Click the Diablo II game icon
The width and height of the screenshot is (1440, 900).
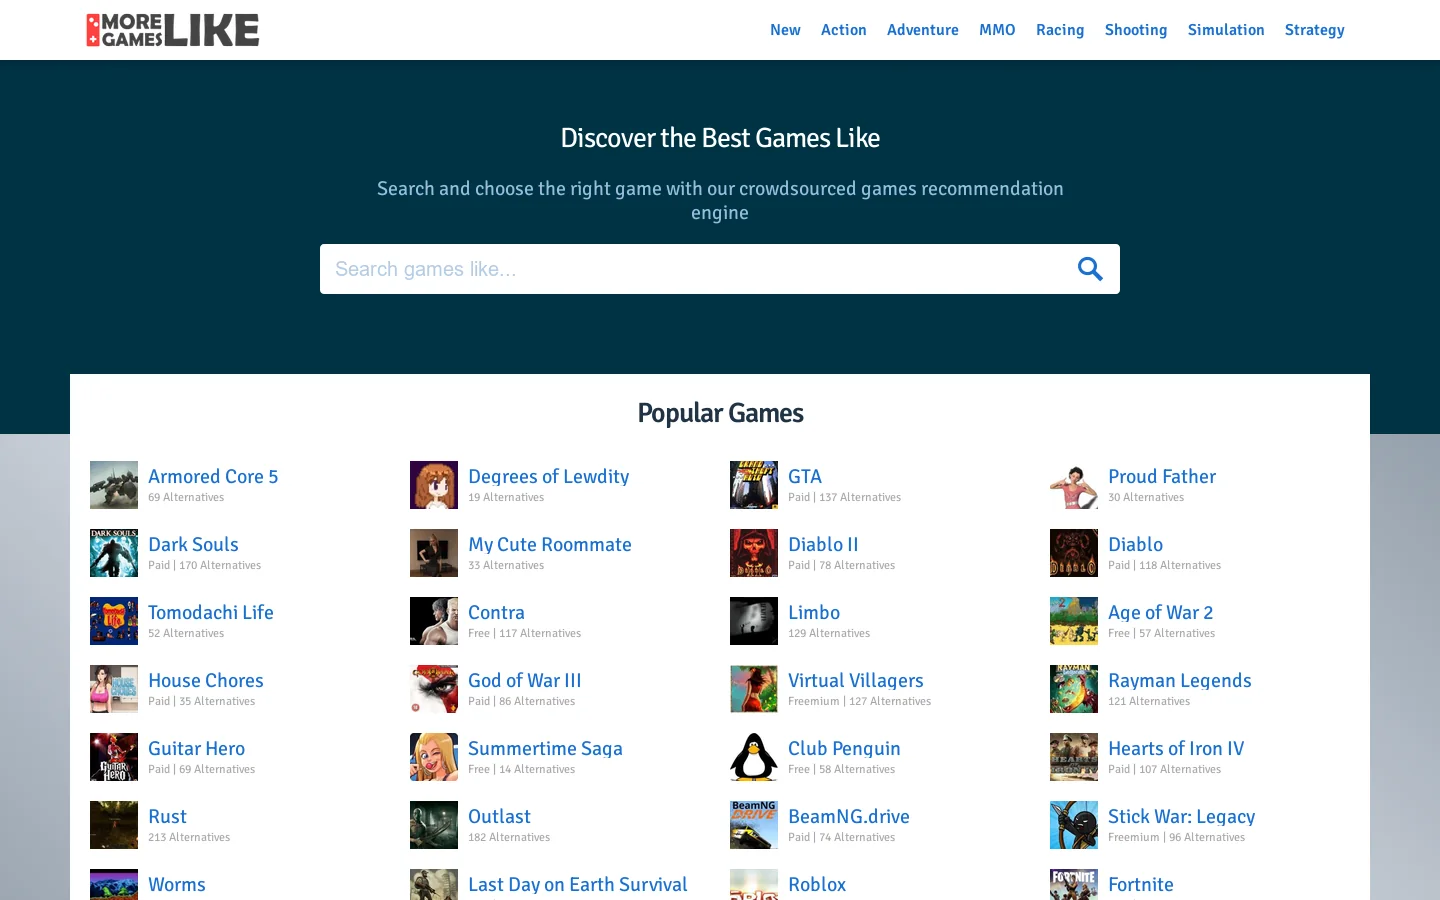point(754,553)
